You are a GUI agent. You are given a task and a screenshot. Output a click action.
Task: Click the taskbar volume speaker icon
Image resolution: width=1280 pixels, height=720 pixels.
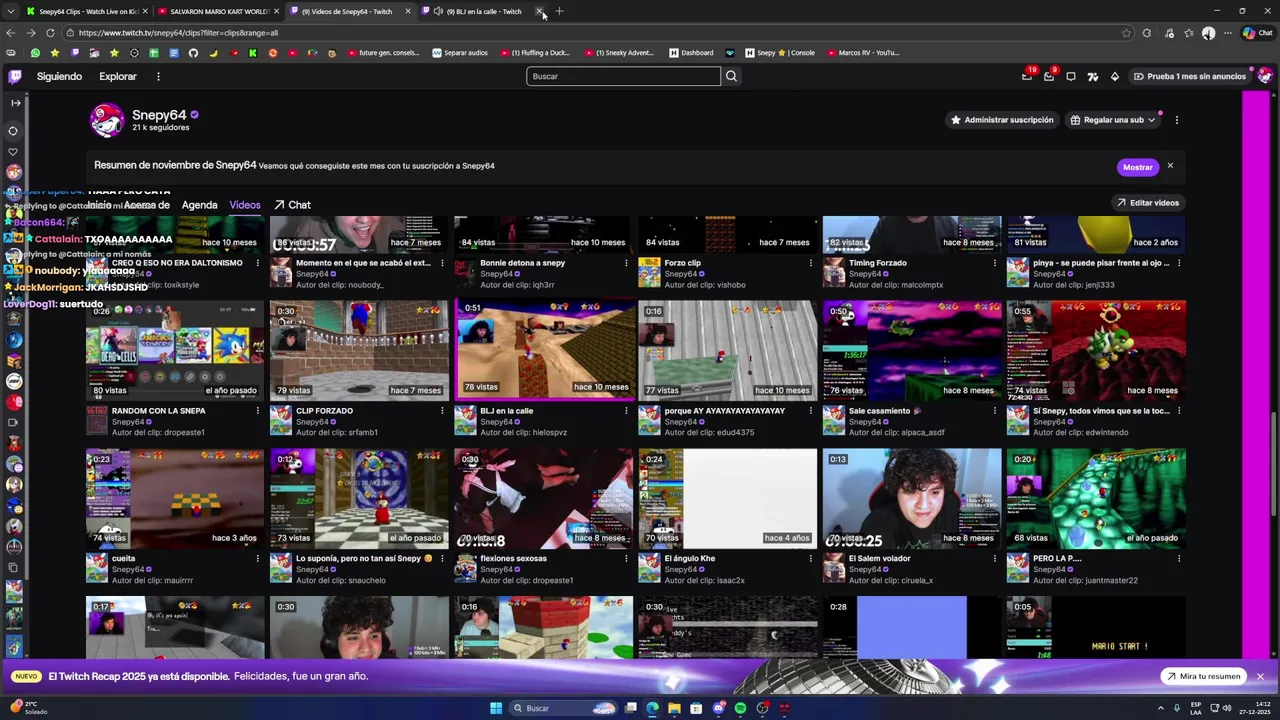[x=1227, y=708]
